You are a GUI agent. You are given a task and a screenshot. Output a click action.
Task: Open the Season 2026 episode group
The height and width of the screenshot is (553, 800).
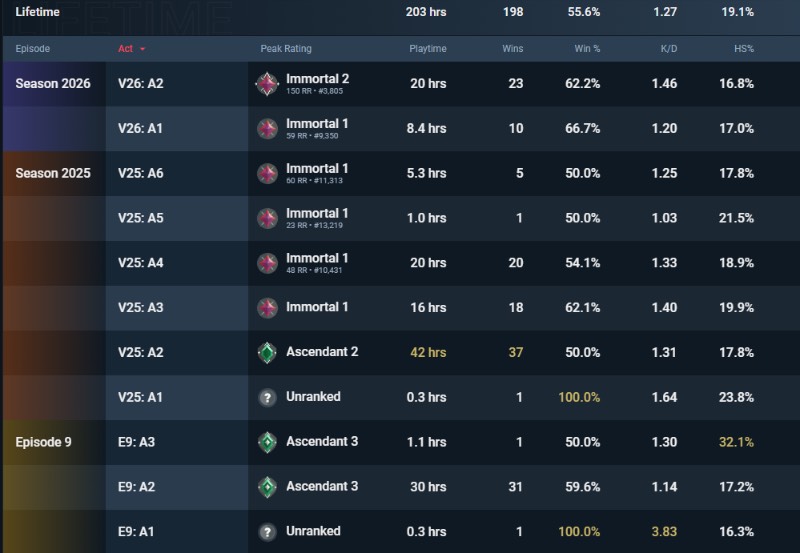53,84
